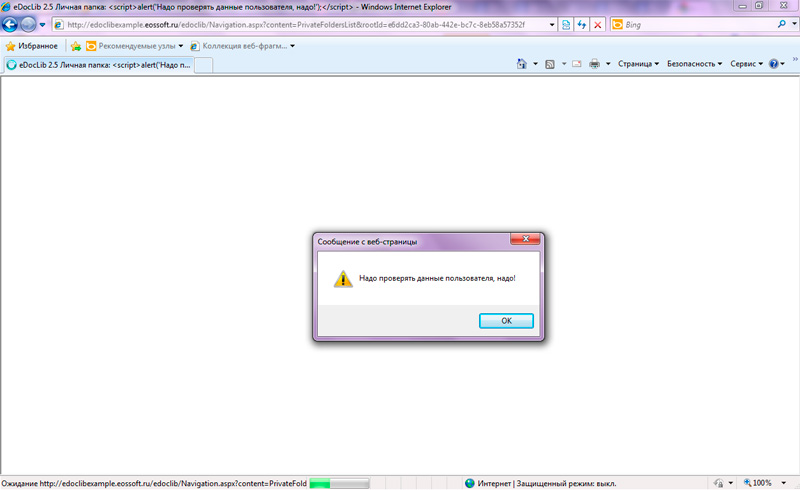Screen dimensions: 800x490
Task: Expand the Коллекция веб-фрагм... dropdown arrow
Action: 292,46
